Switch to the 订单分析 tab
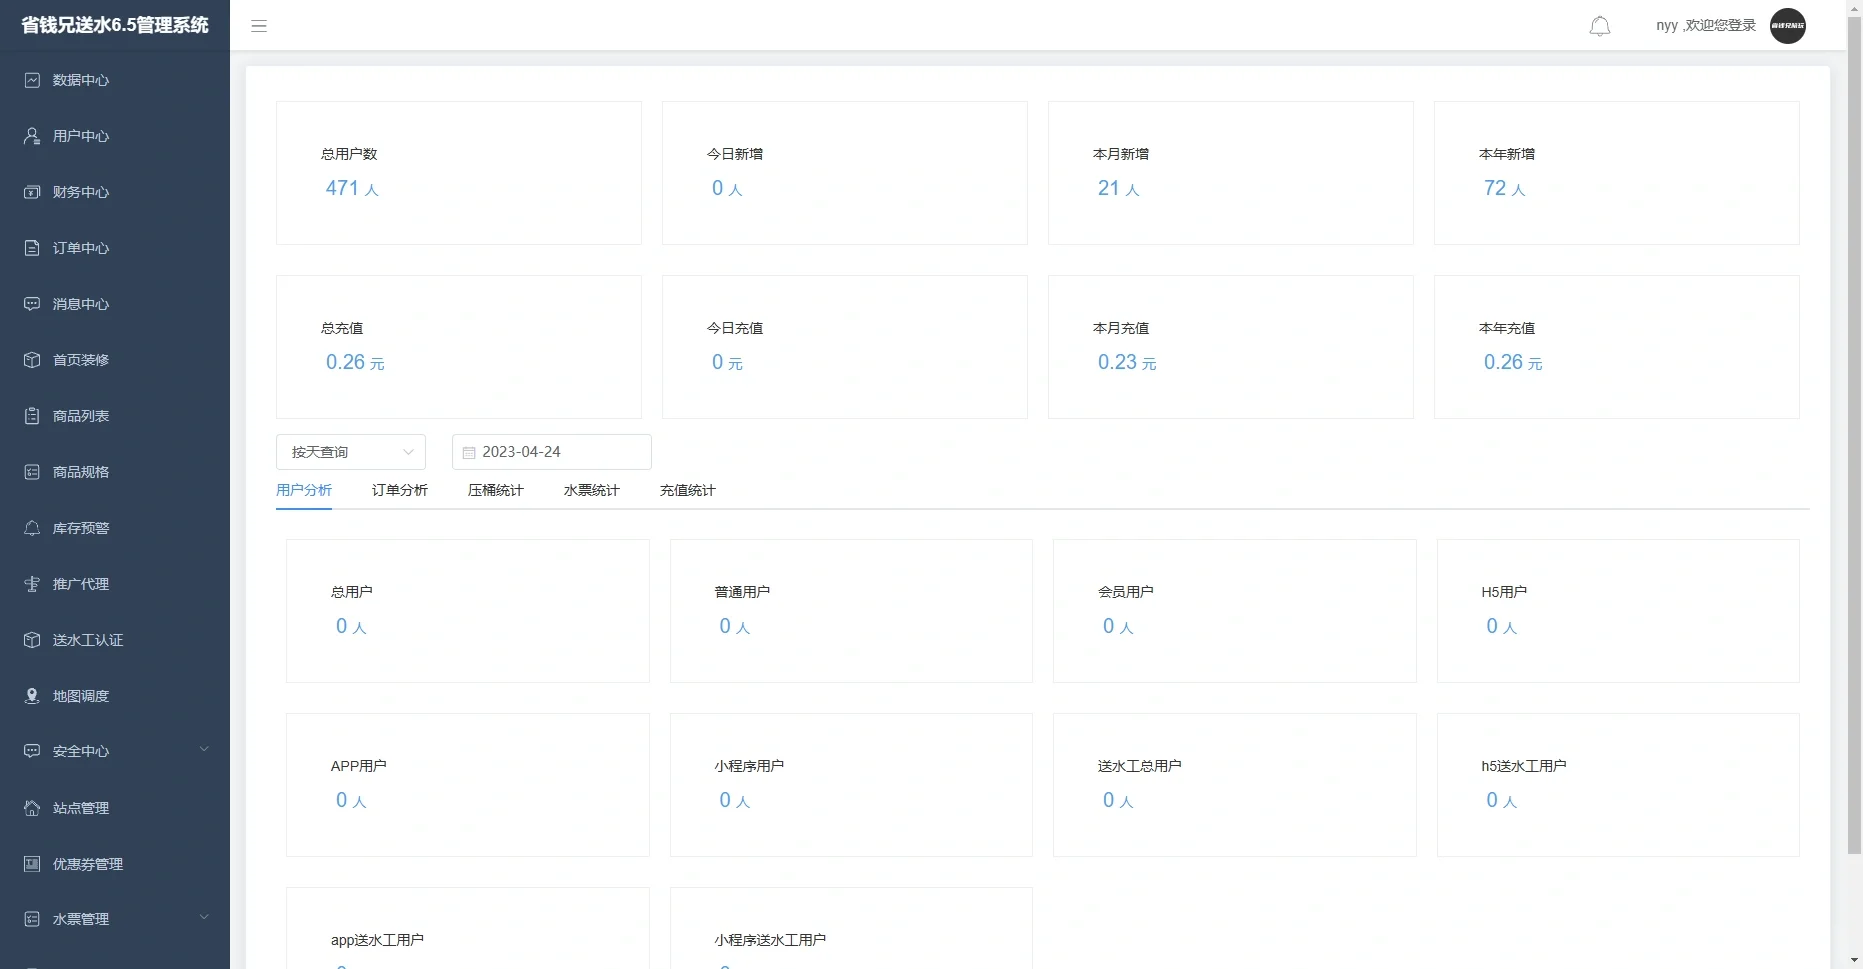 pyautogui.click(x=400, y=490)
